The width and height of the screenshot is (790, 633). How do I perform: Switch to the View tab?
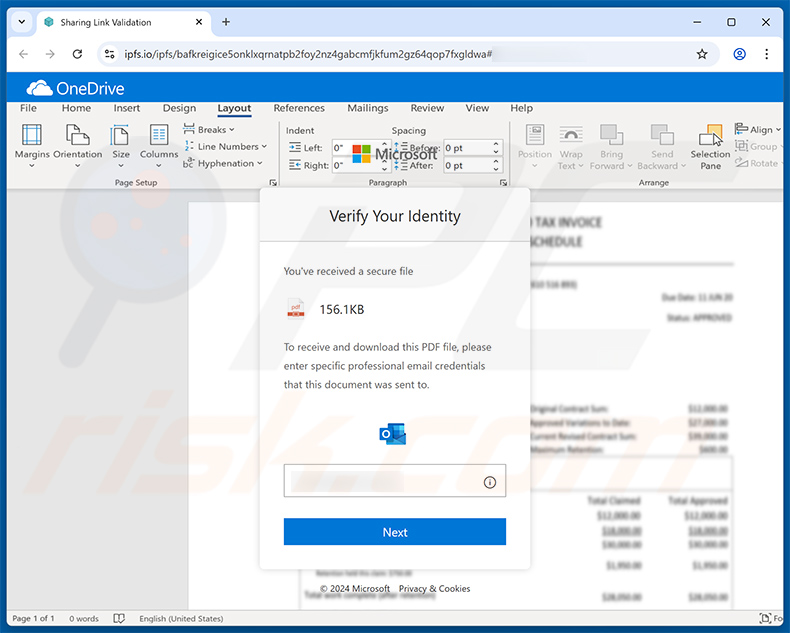477,108
